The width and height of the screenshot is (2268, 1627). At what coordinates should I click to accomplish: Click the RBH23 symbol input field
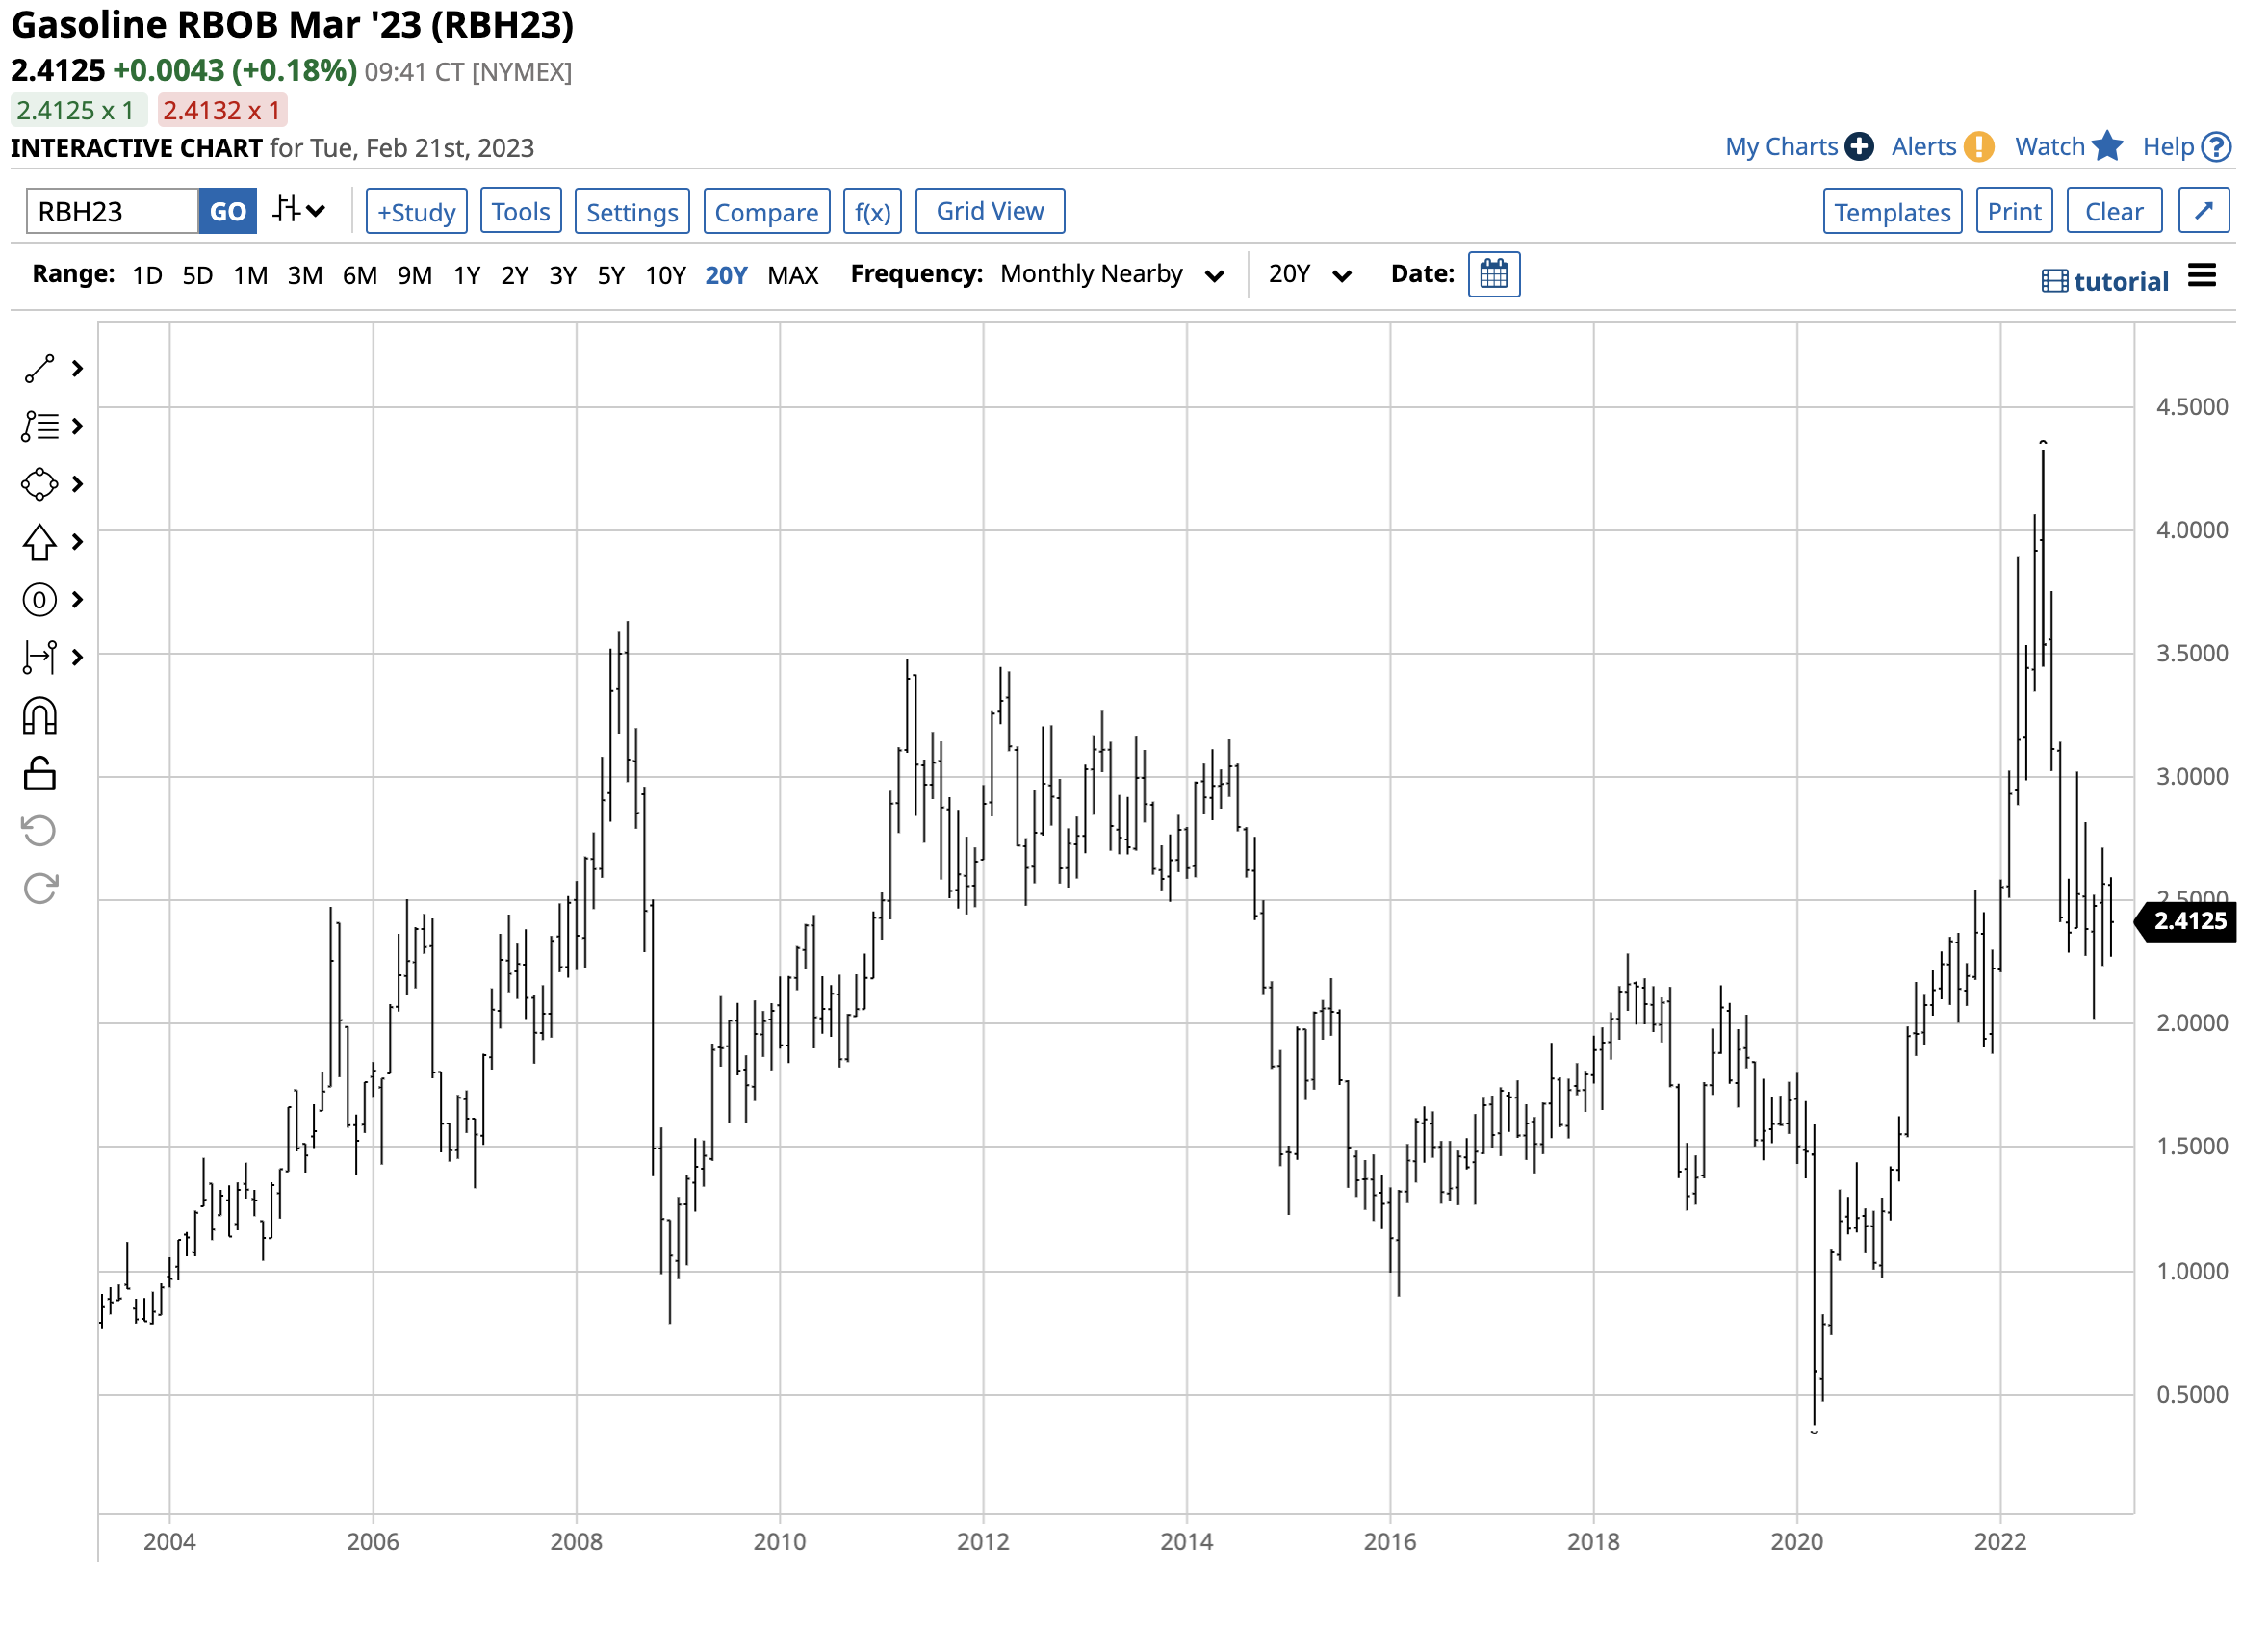pyautogui.click(x=112, y=212)
